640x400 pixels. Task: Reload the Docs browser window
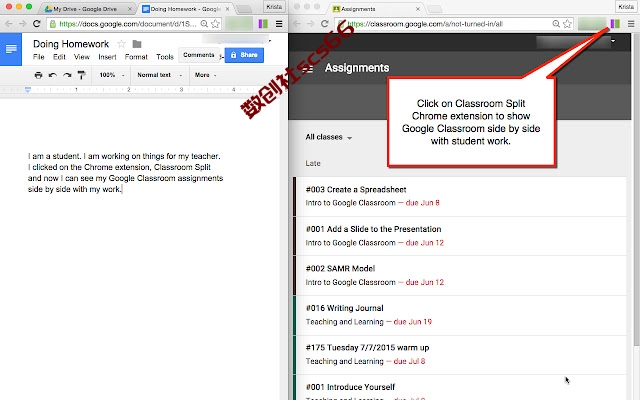pyautogui.click(x=37, y=24)
